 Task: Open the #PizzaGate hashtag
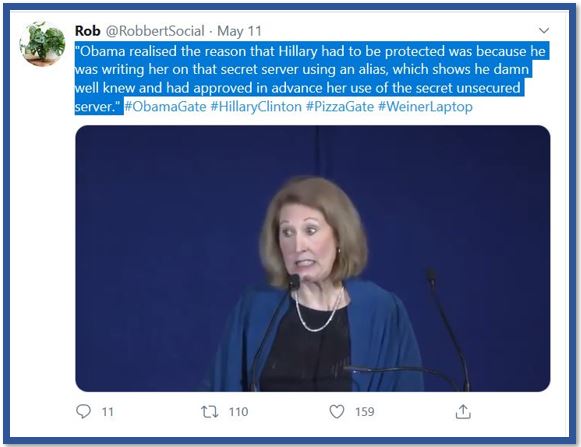coord(340,107)
